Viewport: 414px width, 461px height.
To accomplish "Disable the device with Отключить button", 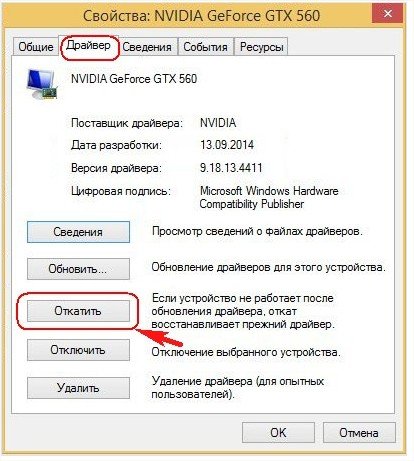I will pos(78,350).
